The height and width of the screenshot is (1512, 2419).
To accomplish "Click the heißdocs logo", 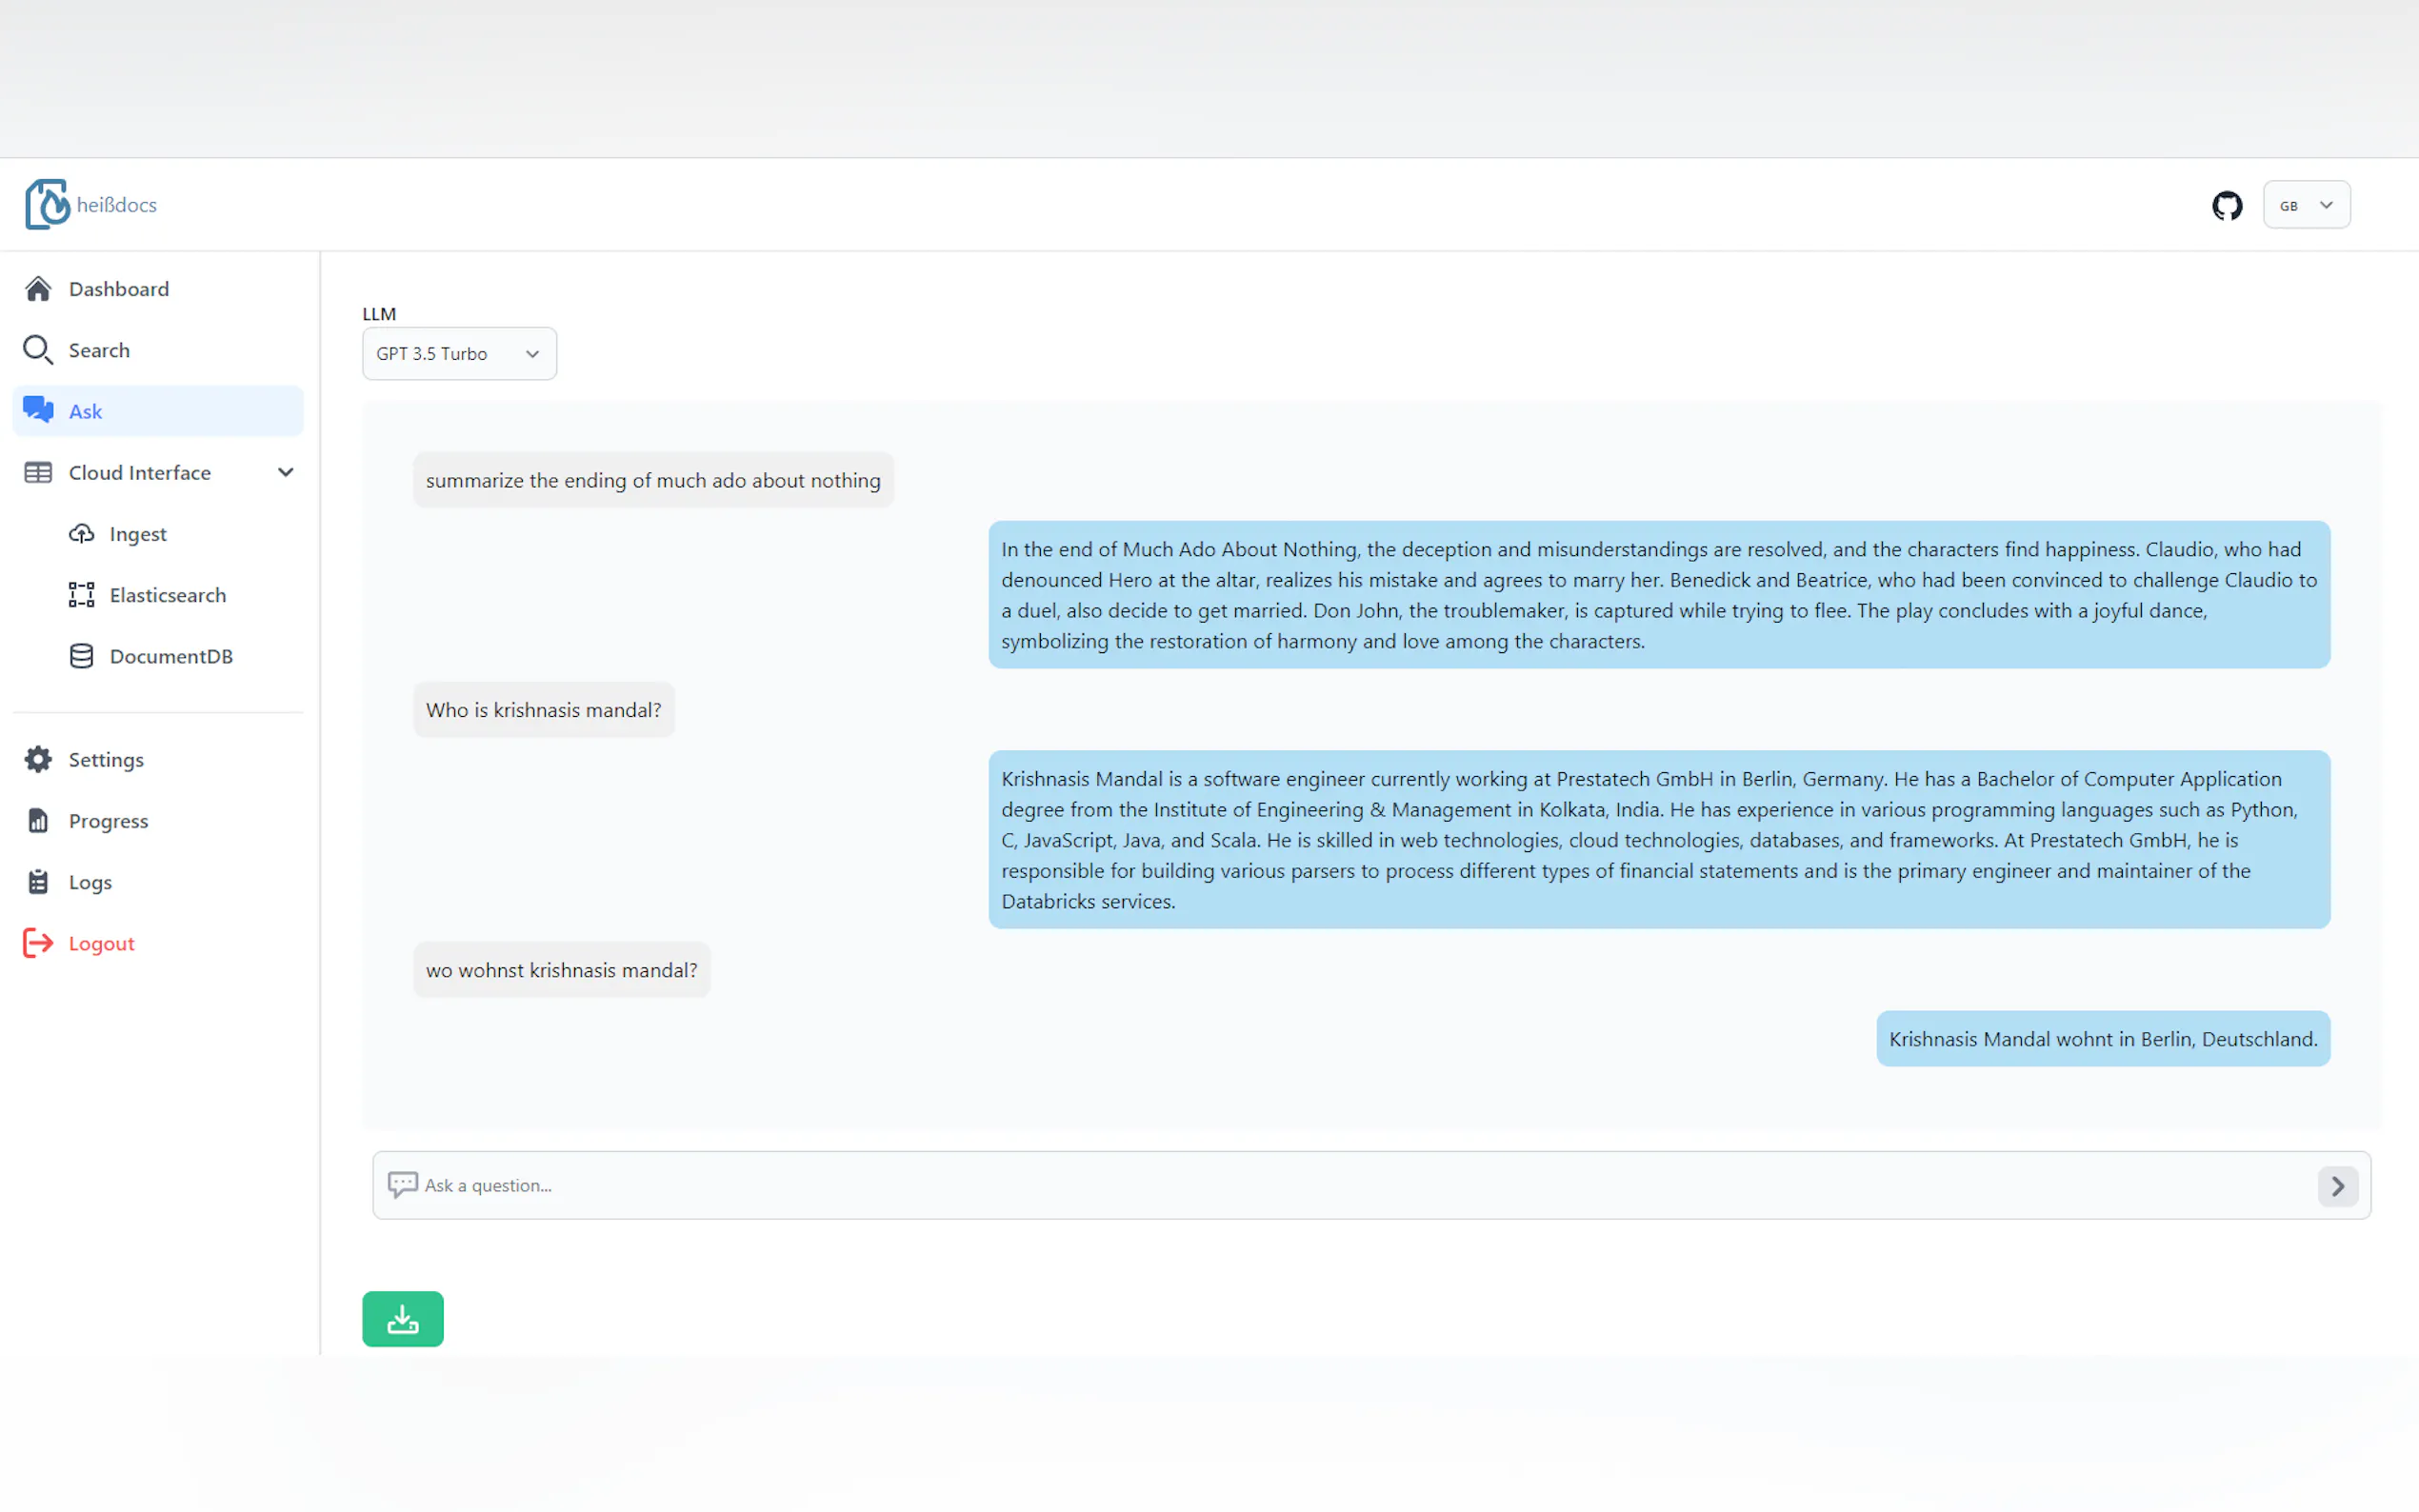I will click(x=91, y=204).
